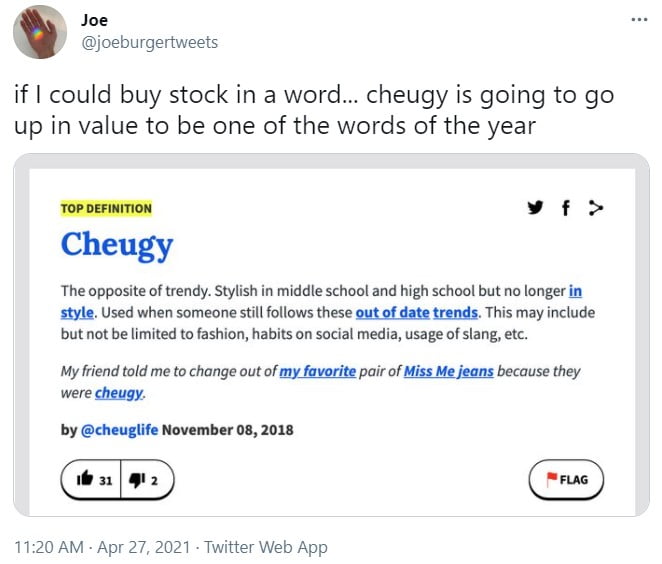Click the "cheugy" link in example sentence
The height and width of the screenshot is (564, 662).
[x=119, y=392]
